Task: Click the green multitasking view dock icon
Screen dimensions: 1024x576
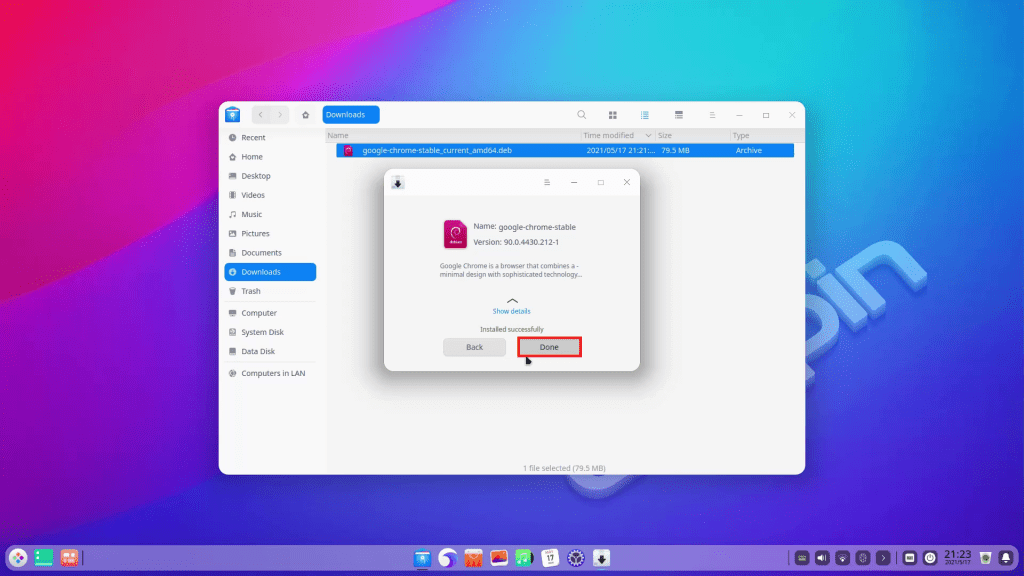Action: pyautogui.click(x=44, y=558)
